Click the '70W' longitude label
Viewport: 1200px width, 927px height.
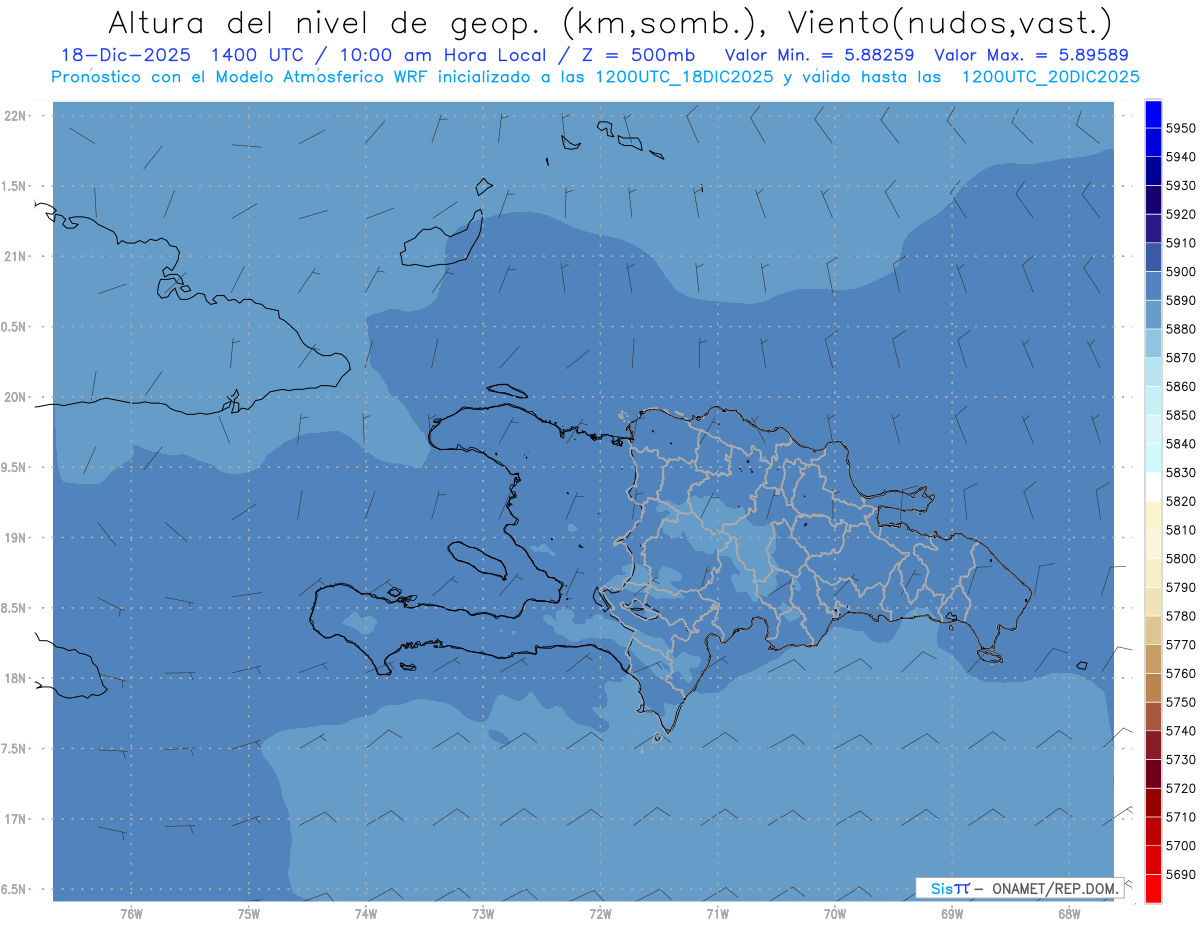point(835,913)
